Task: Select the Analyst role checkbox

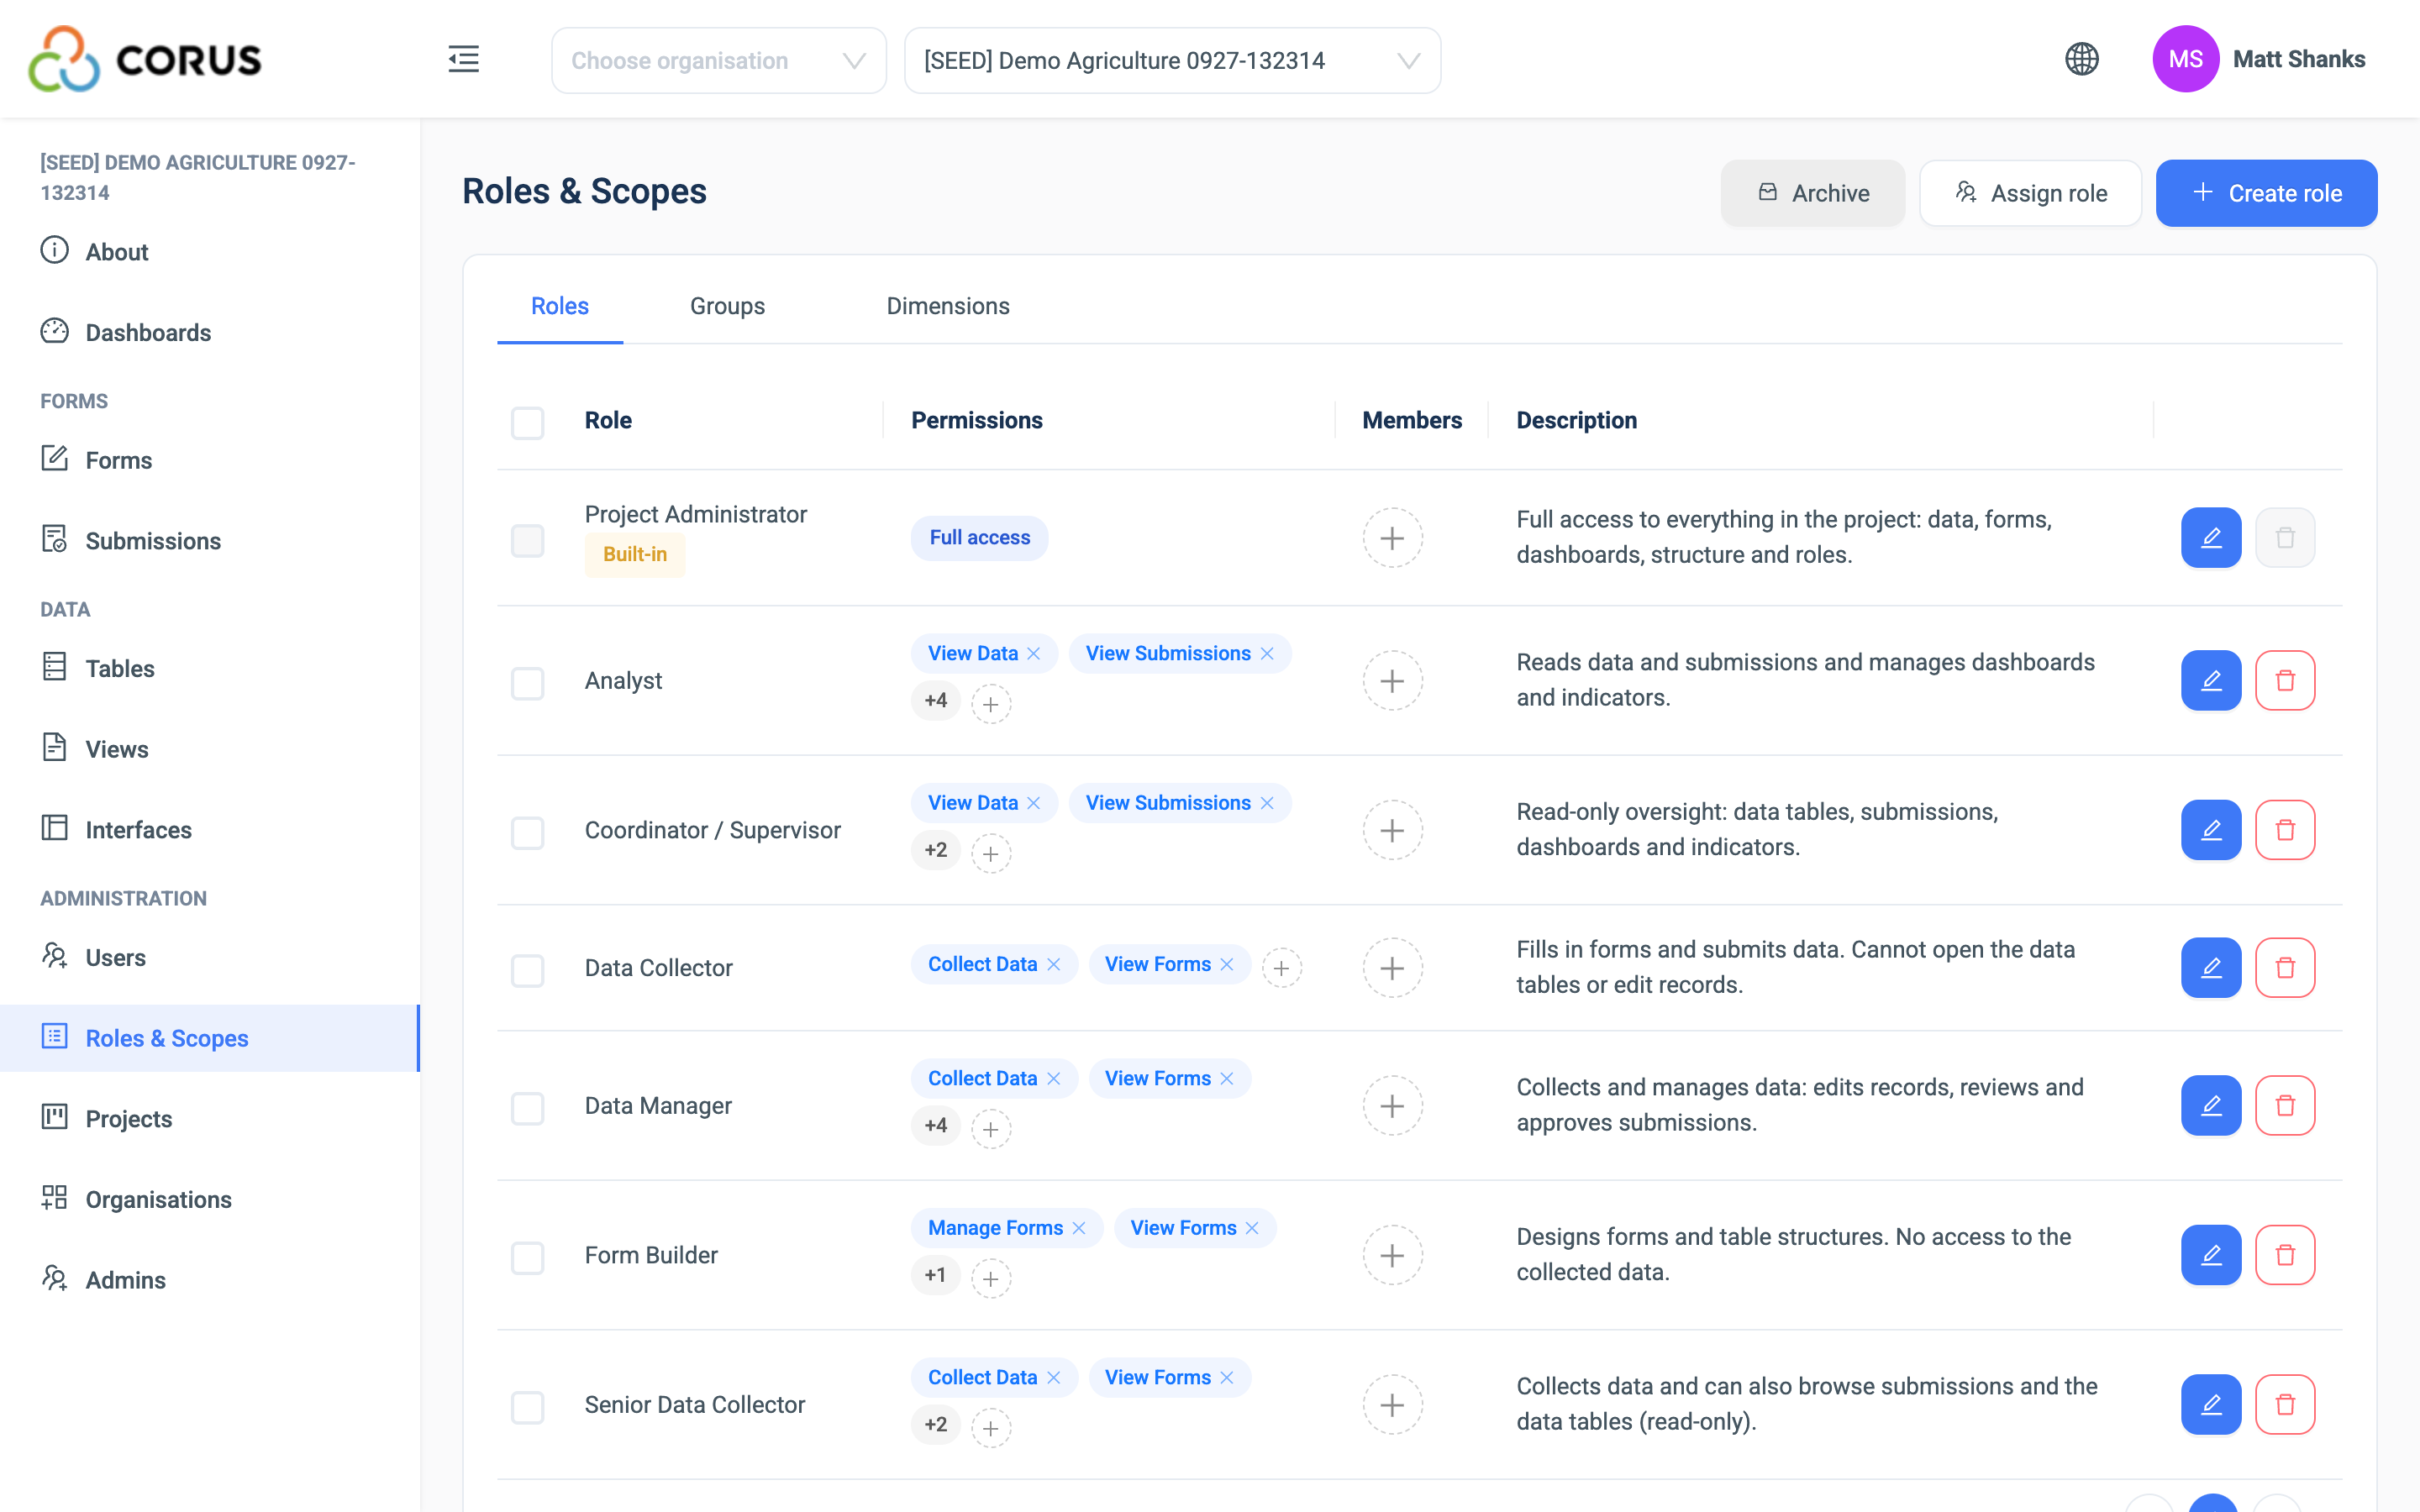Action: (527, 684)
